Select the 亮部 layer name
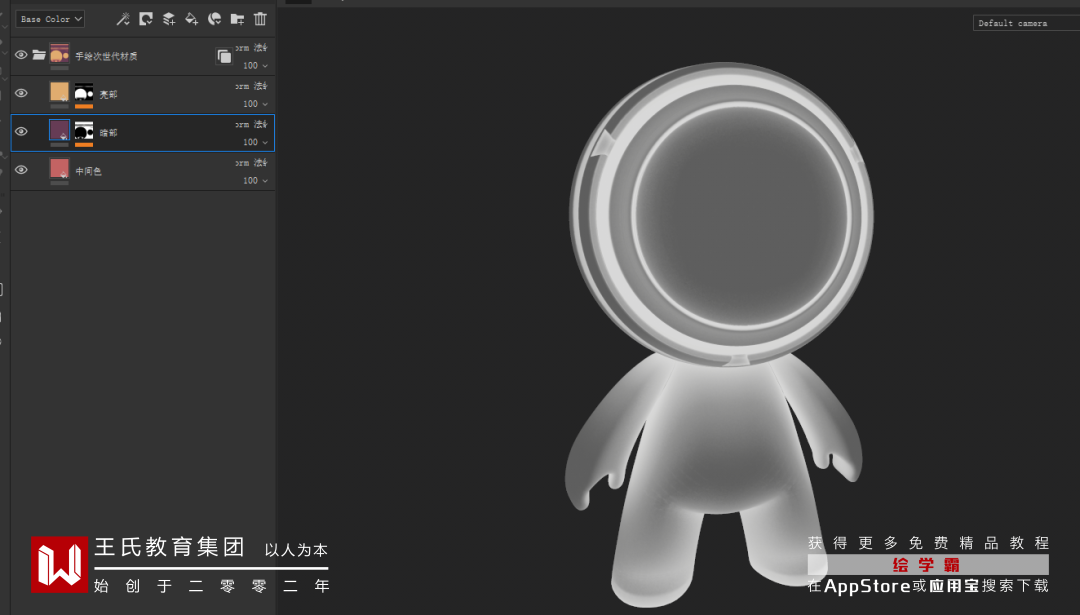 [x=108, y=94]
